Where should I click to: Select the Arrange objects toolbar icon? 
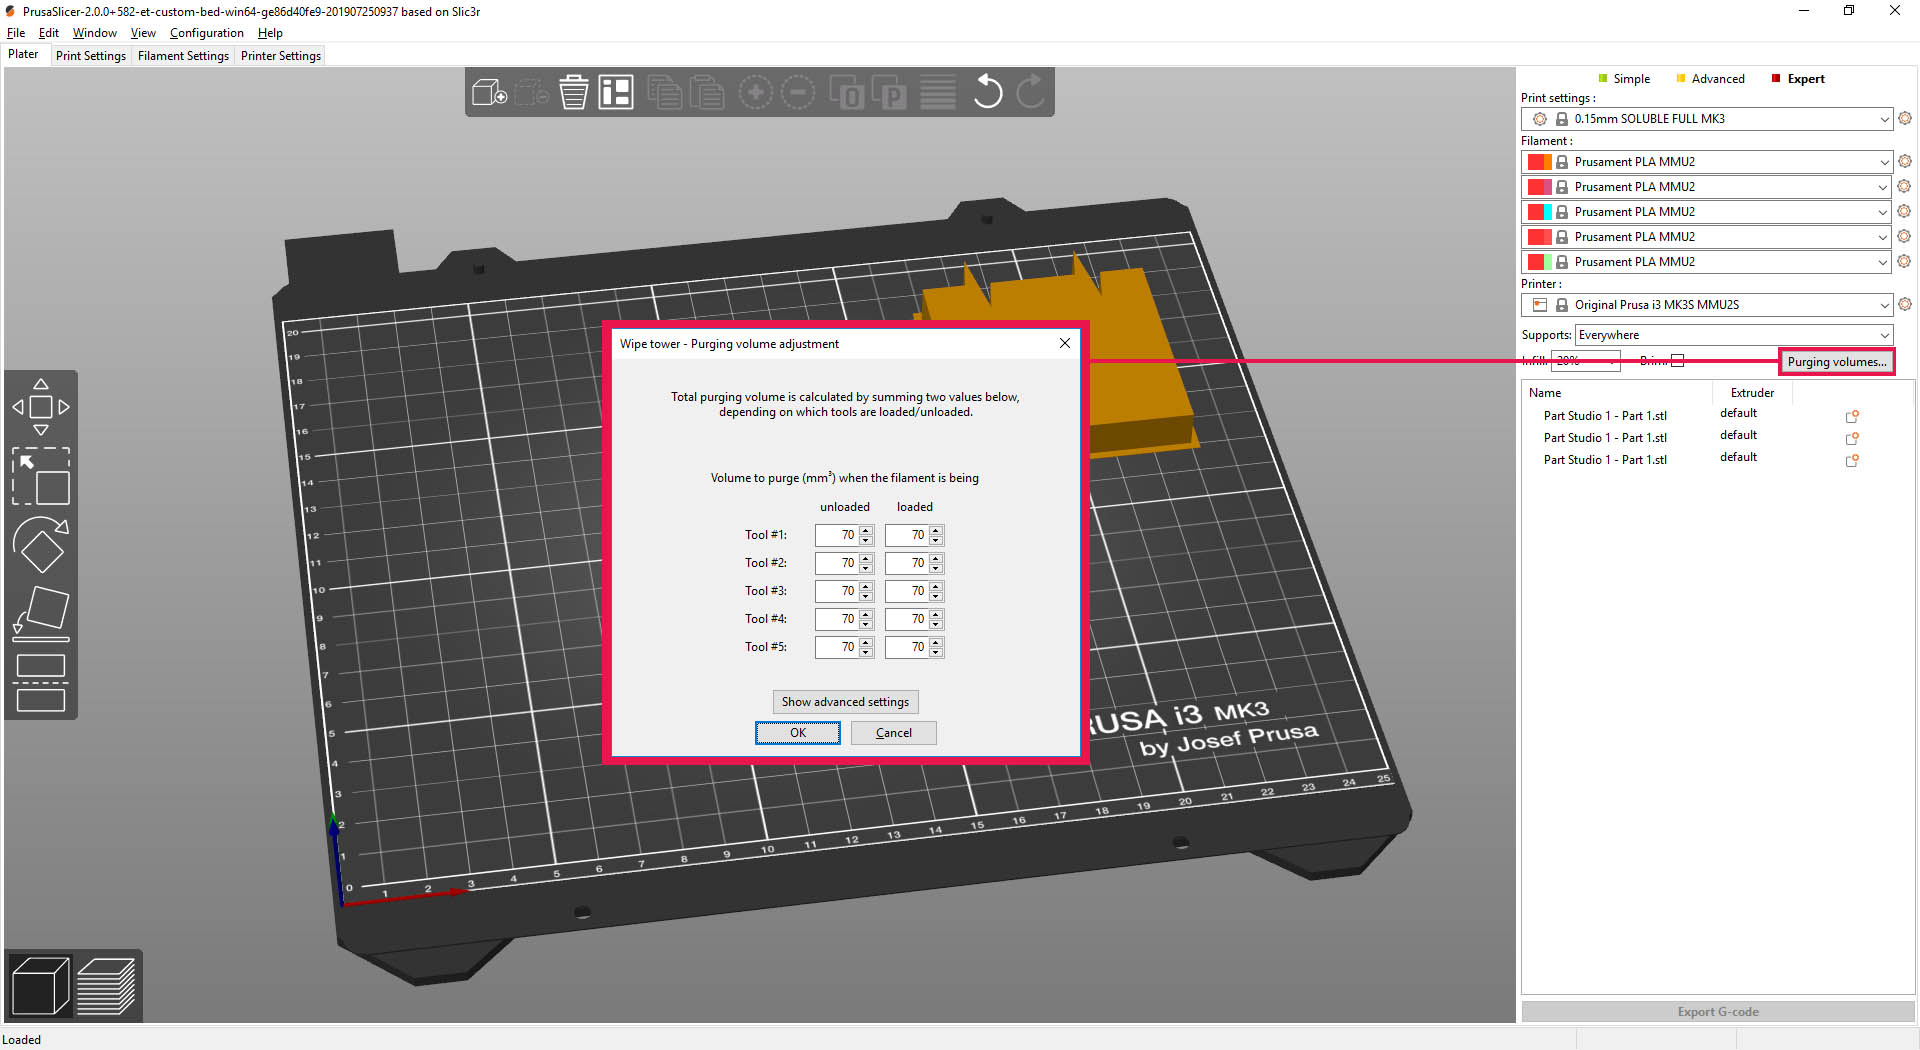[616, 92]
